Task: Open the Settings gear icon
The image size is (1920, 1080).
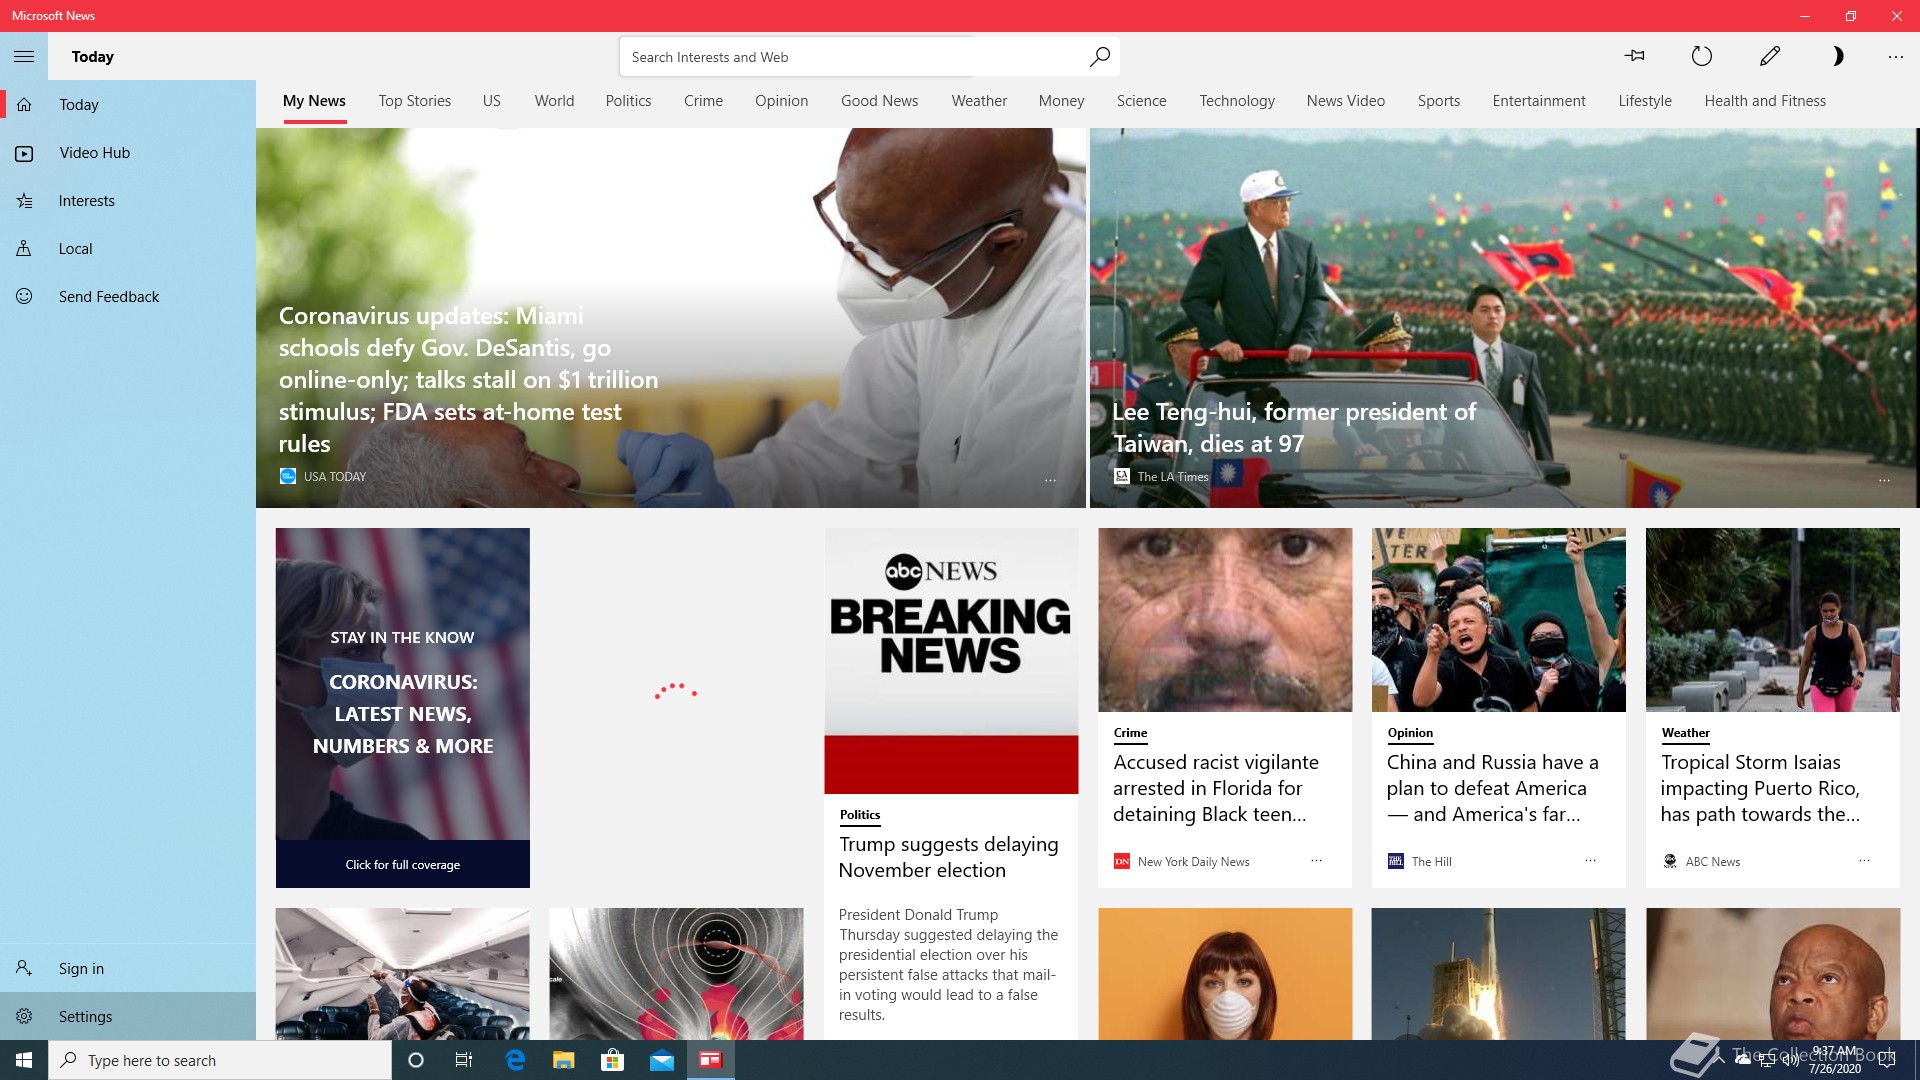Action: point(24,1016)
